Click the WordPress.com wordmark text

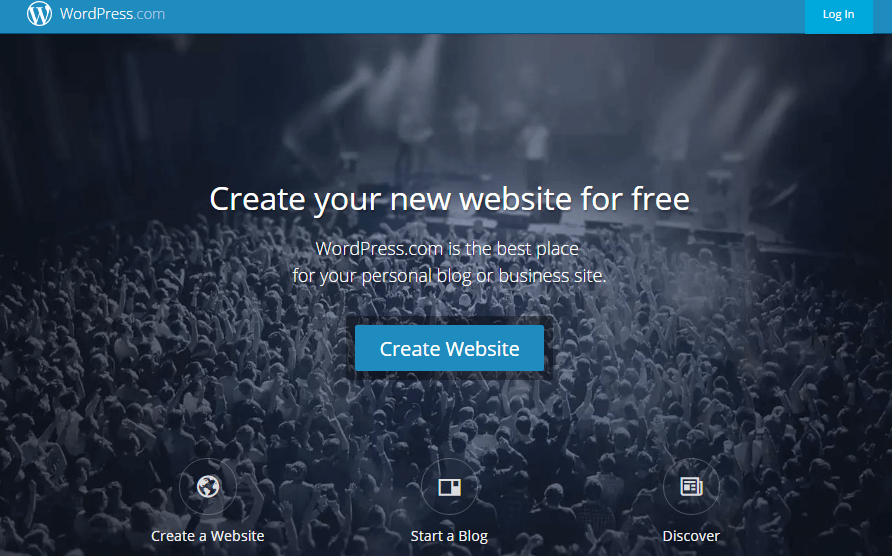(112, 14)
